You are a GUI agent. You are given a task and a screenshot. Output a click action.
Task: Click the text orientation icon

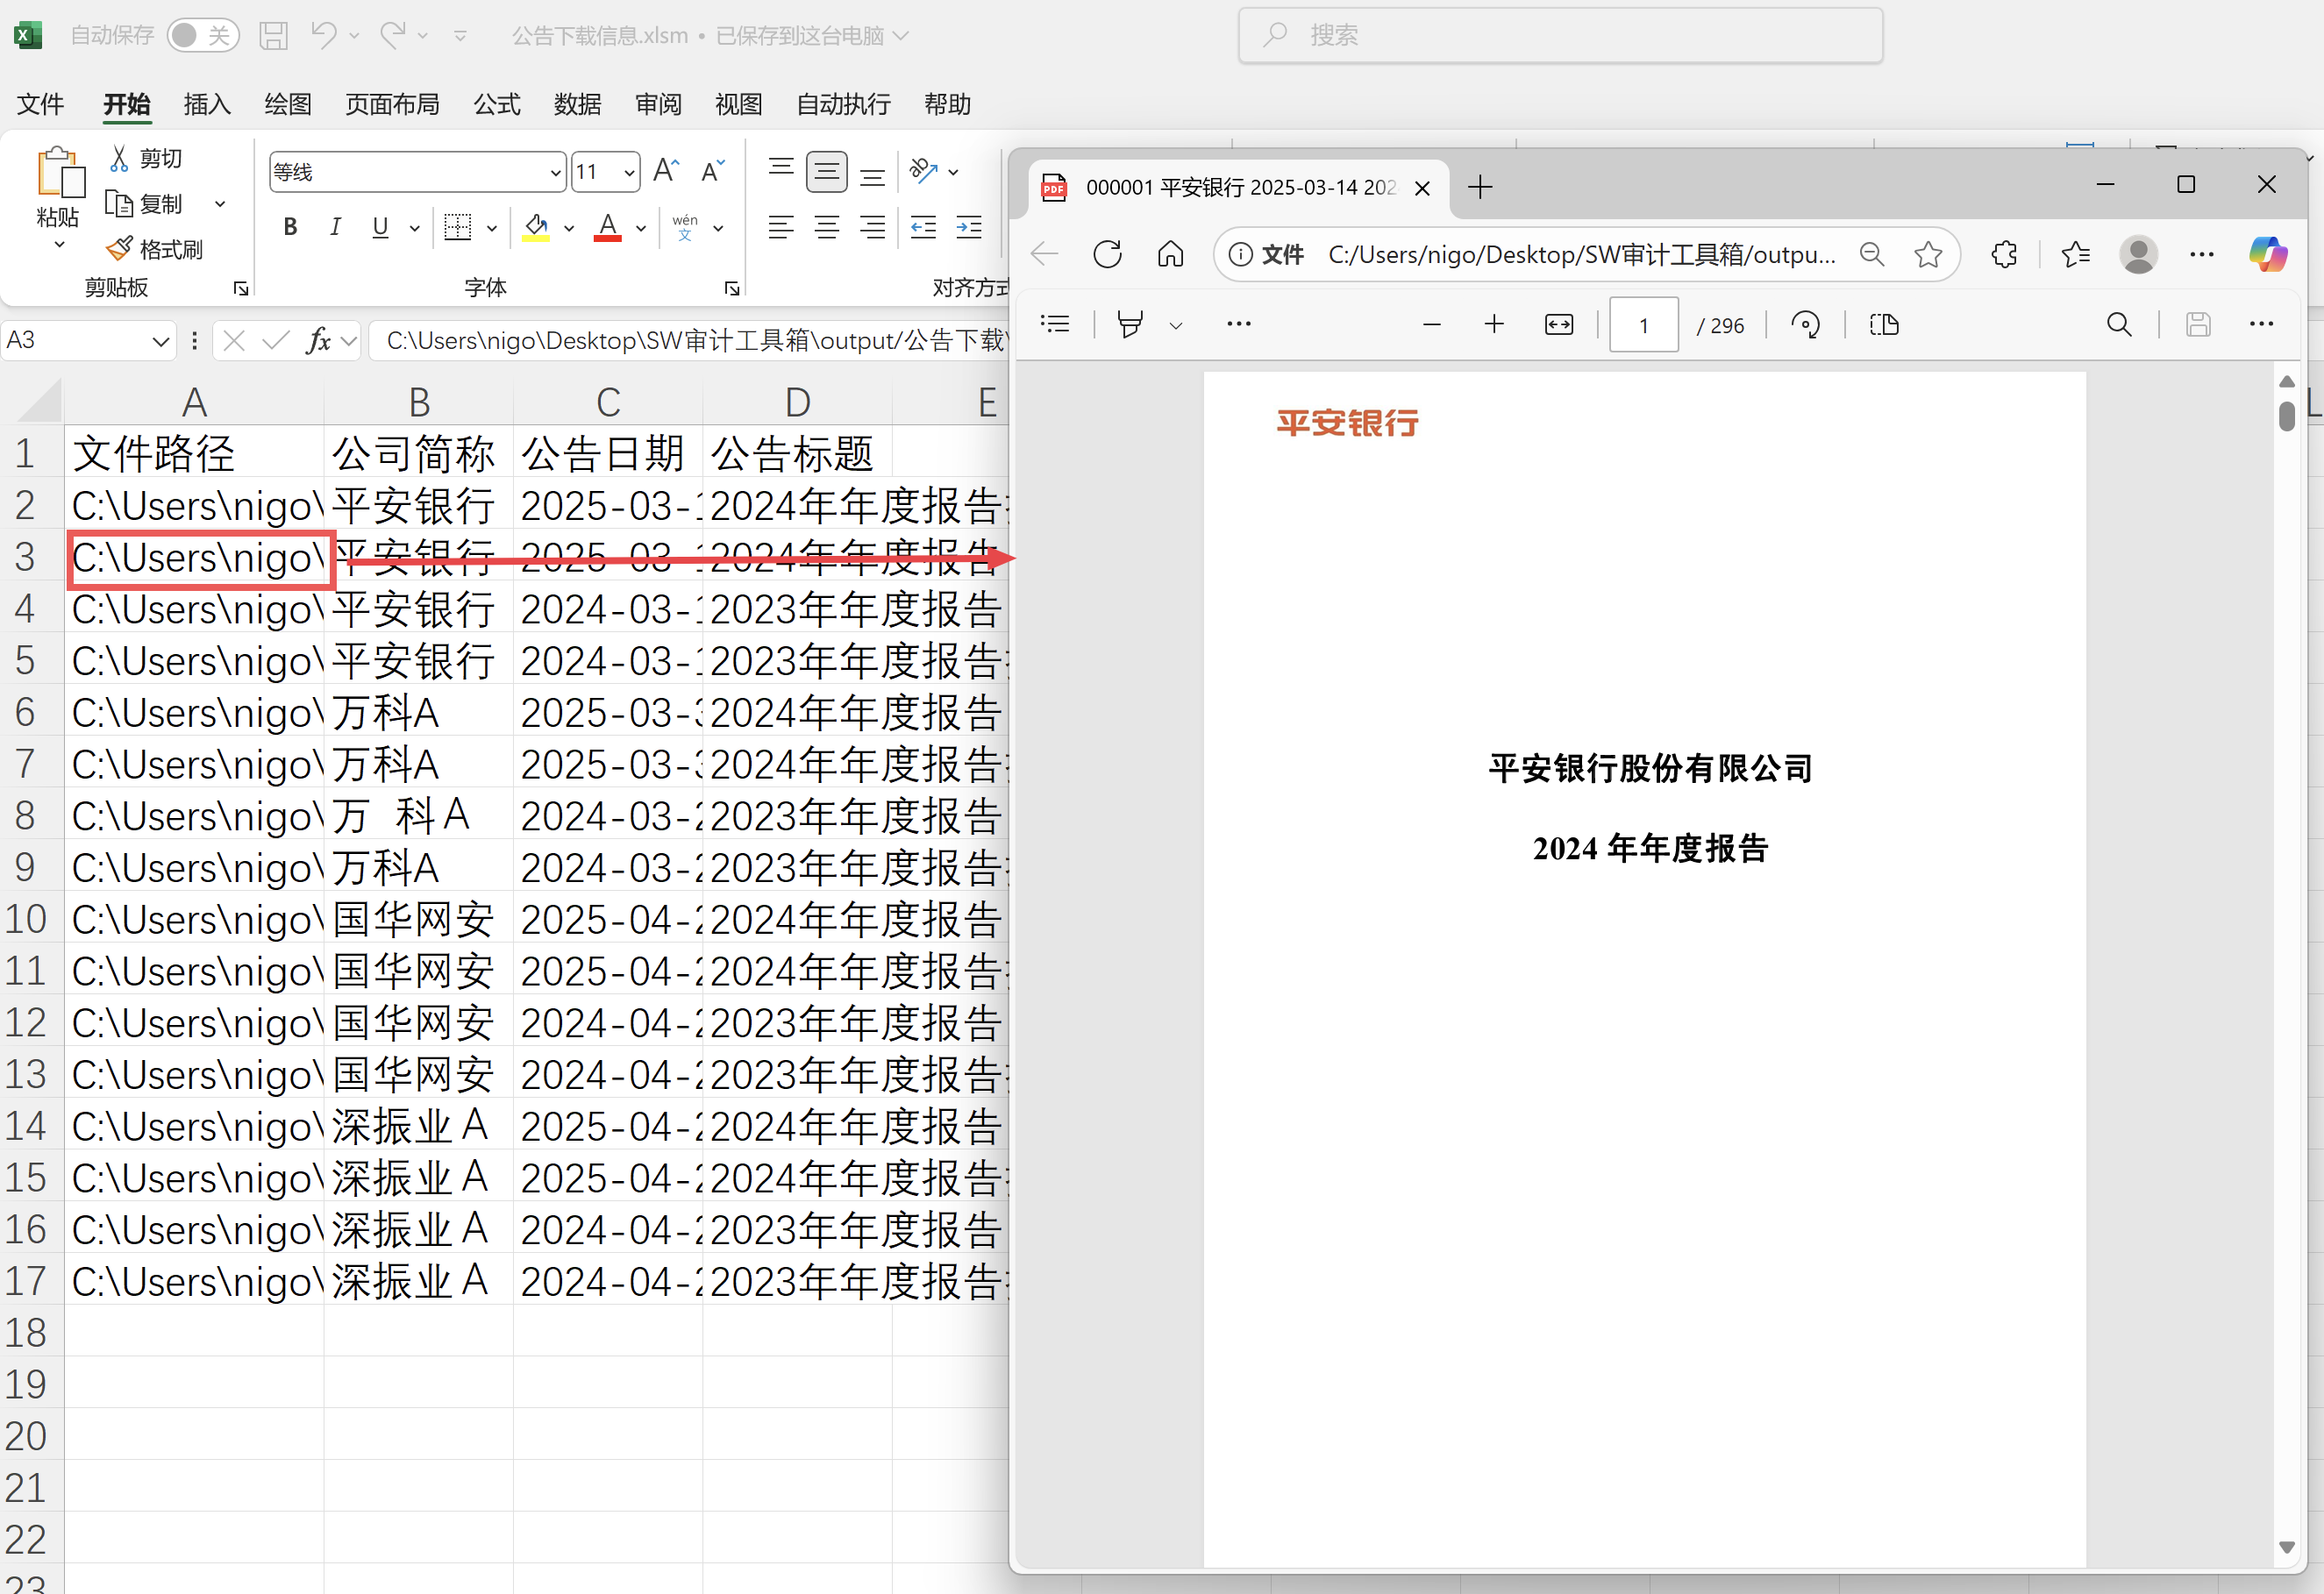(x=923, y=171)
